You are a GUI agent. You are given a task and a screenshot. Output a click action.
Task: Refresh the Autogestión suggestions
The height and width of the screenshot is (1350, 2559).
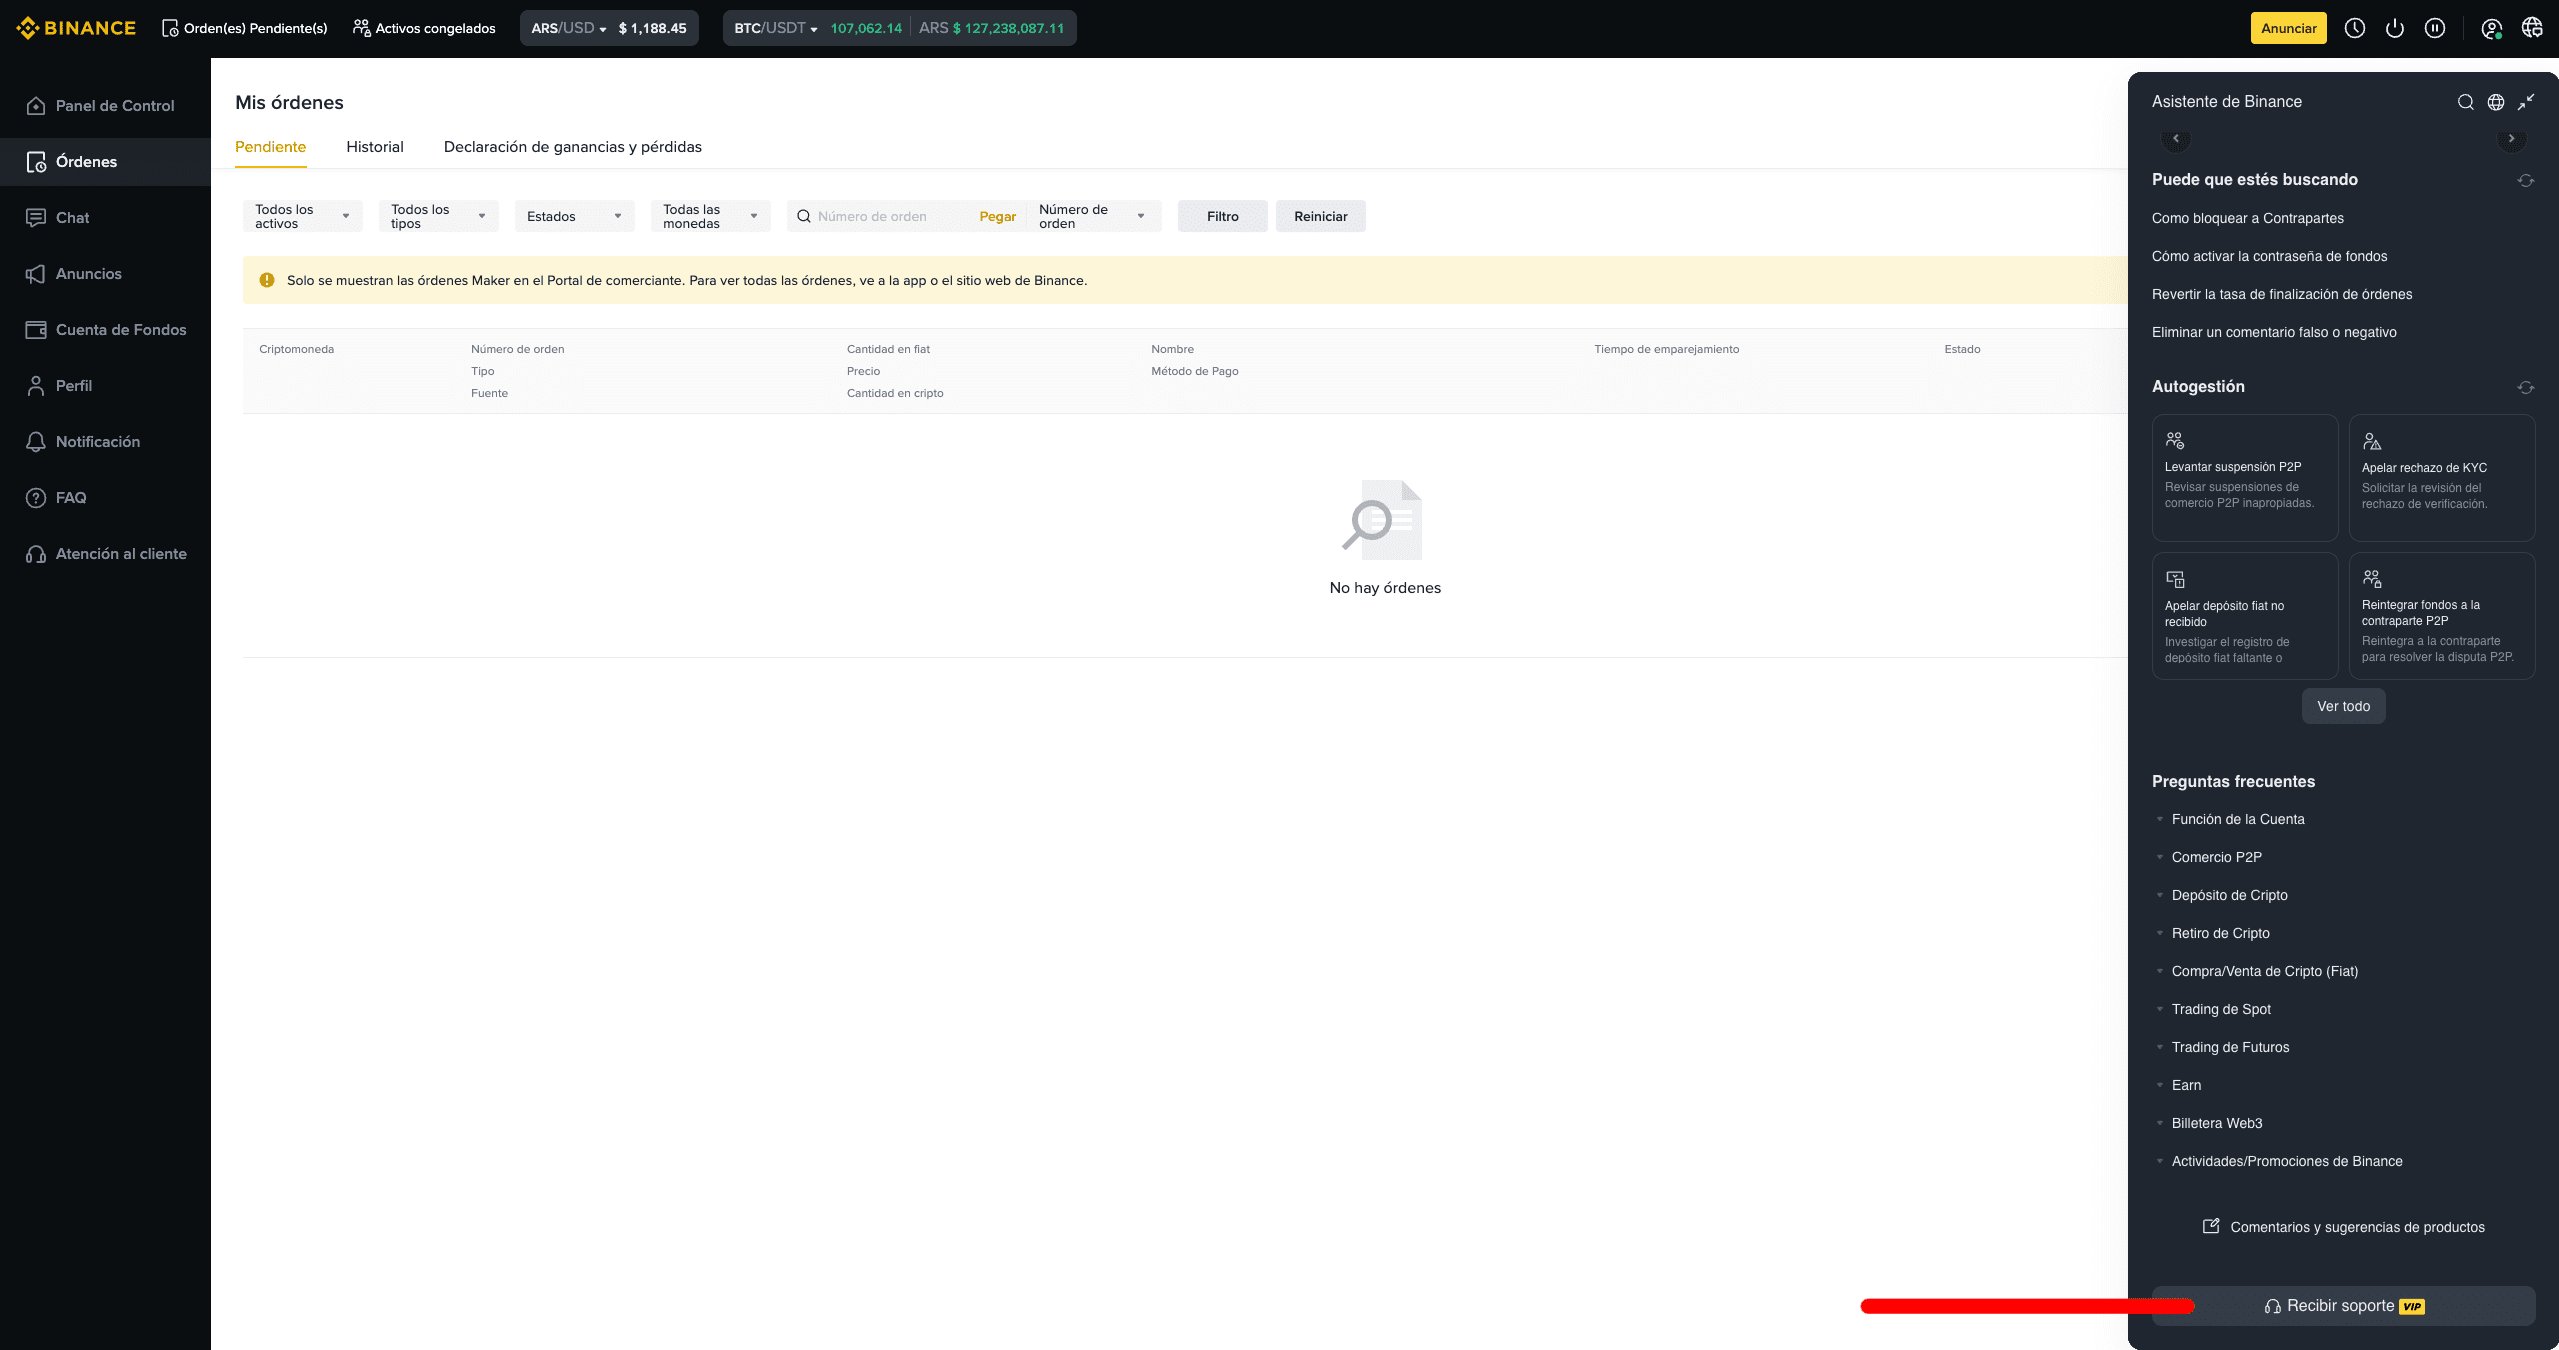(2524, 387)
